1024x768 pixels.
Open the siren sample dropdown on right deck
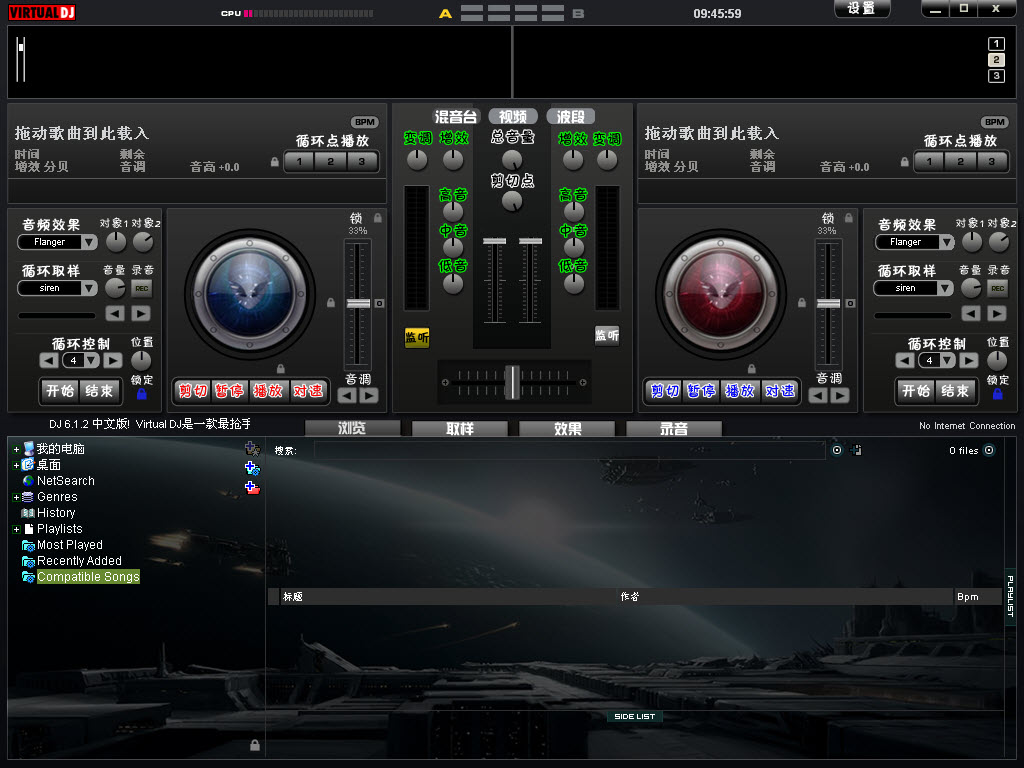tap(911, 288)
